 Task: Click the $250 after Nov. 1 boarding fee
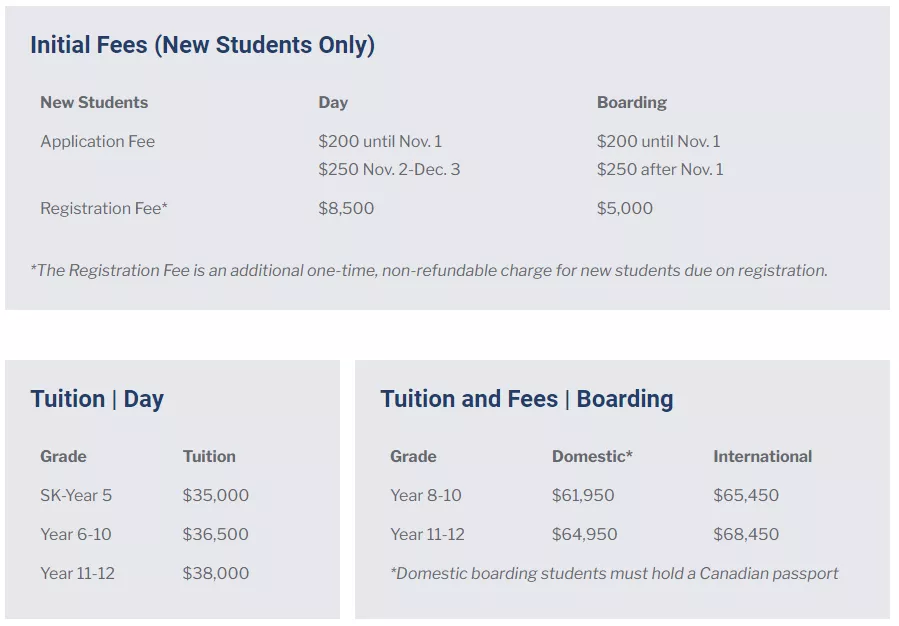tap(660, 170)
